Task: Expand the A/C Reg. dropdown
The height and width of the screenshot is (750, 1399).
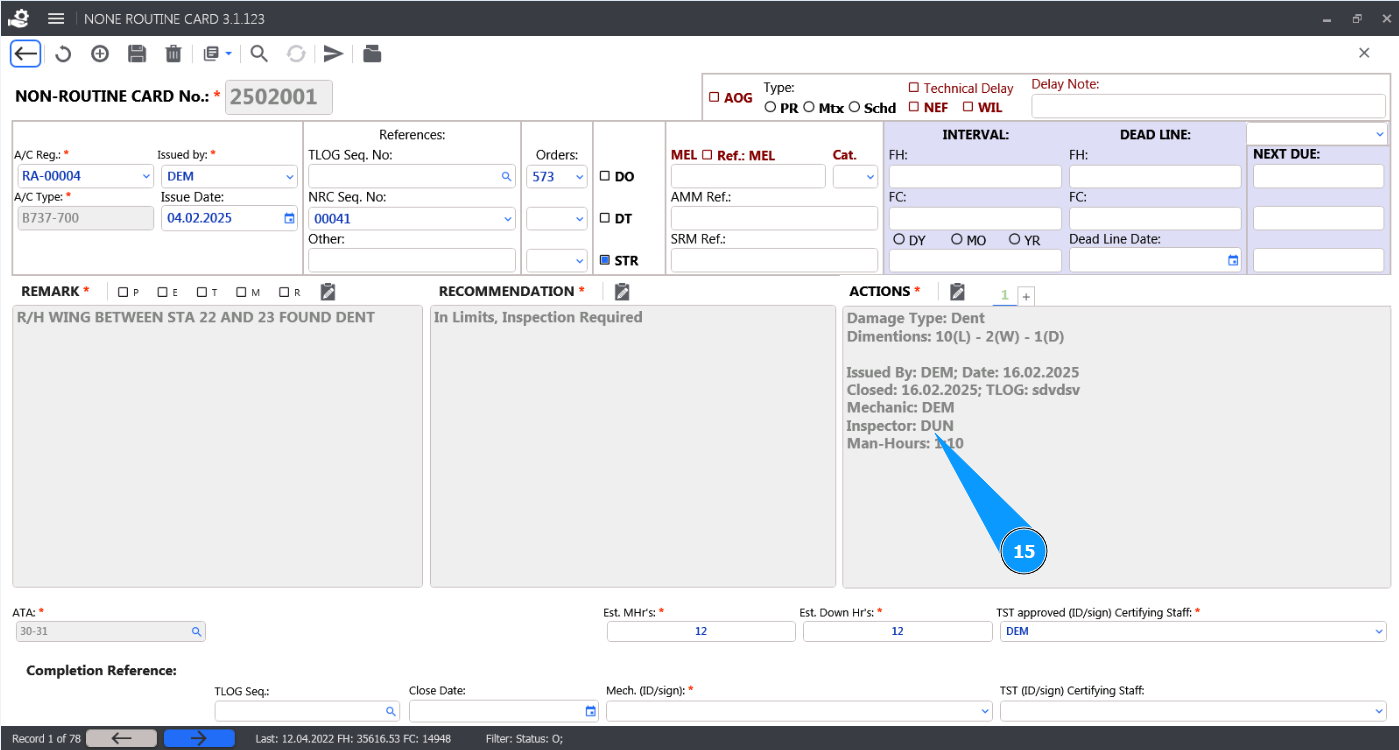Action: click(x=146, y=177)
